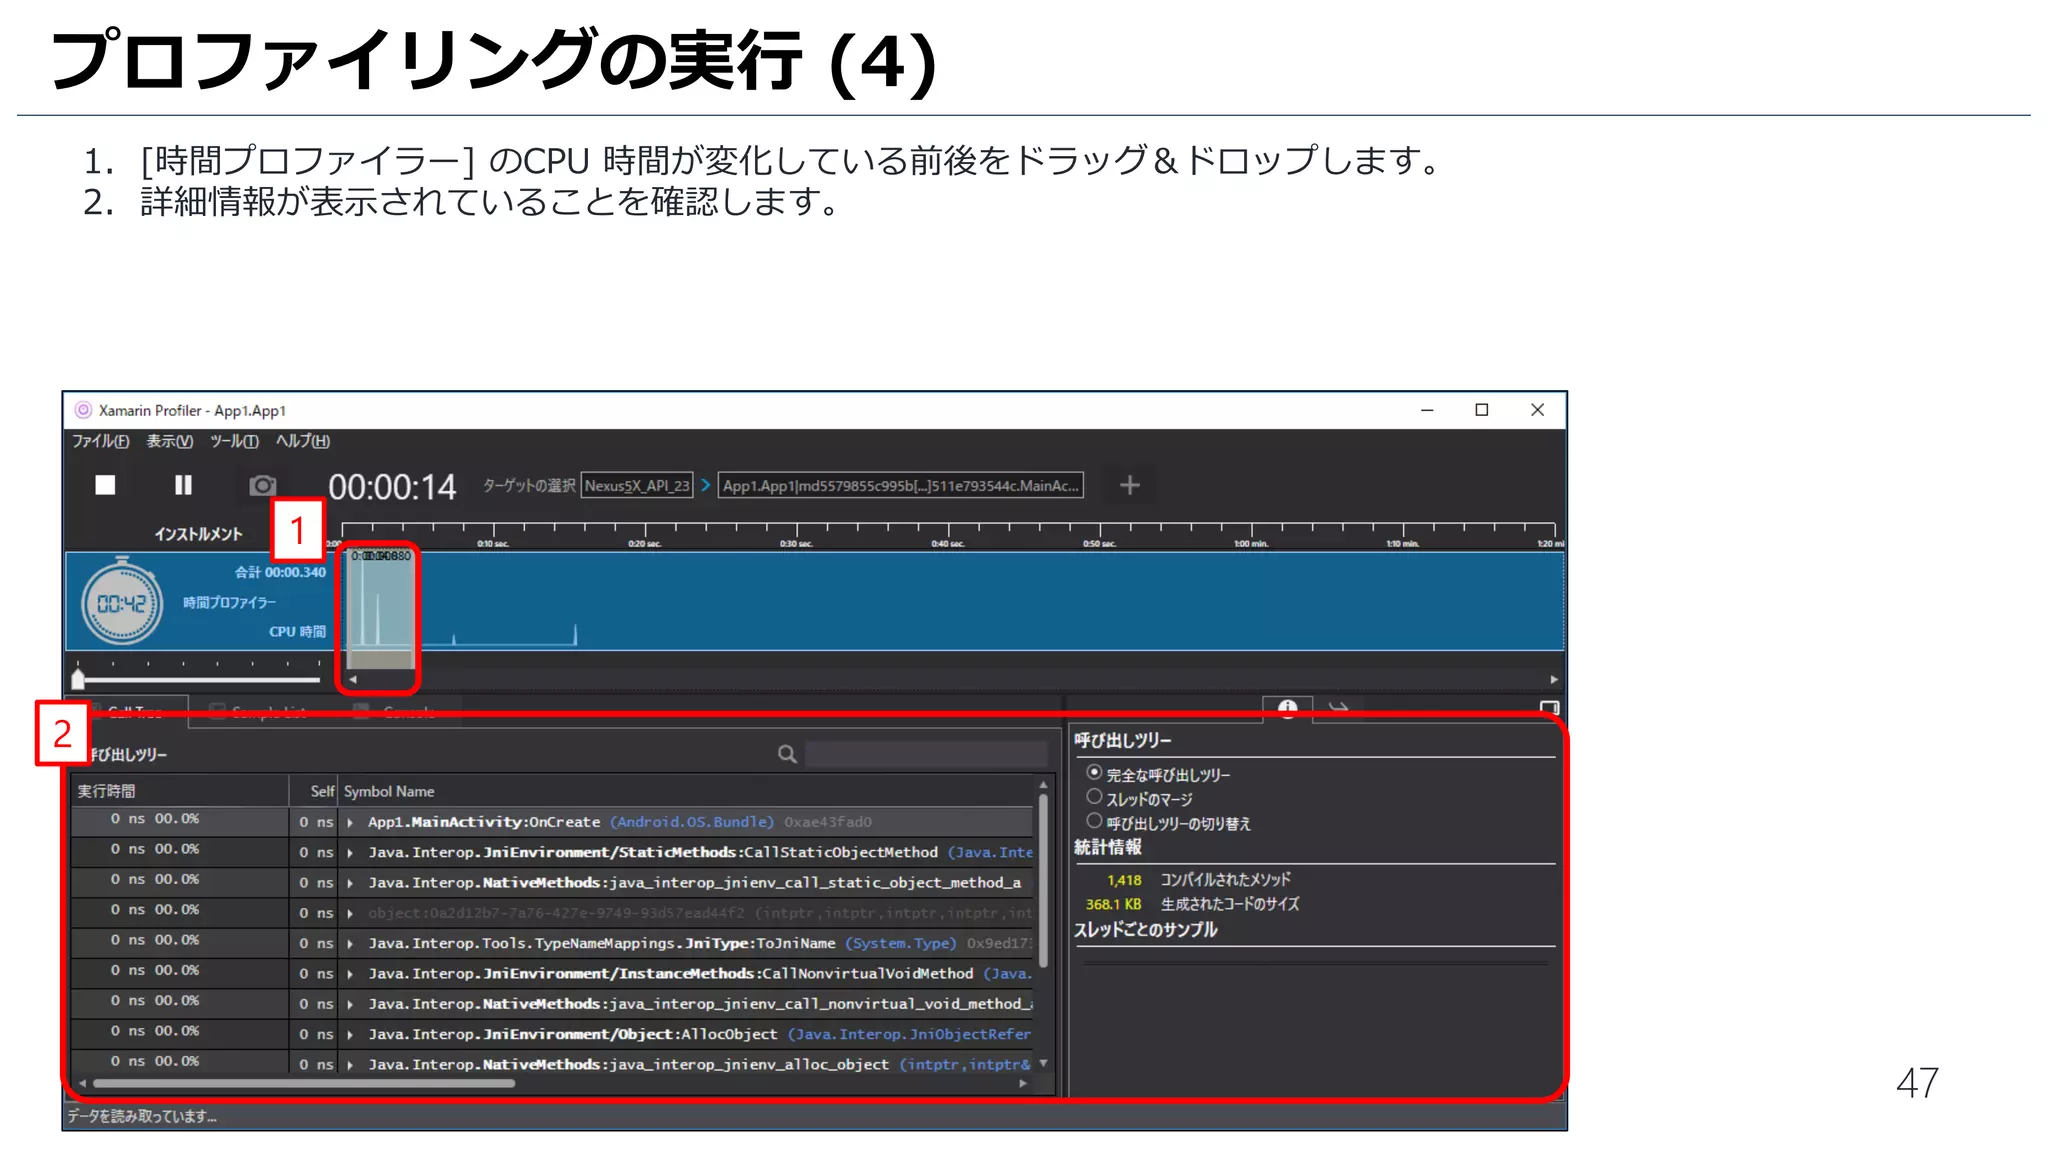The image size is (2048, 1152).
Task: Sort by the Self column header
Action: (314, 791)
